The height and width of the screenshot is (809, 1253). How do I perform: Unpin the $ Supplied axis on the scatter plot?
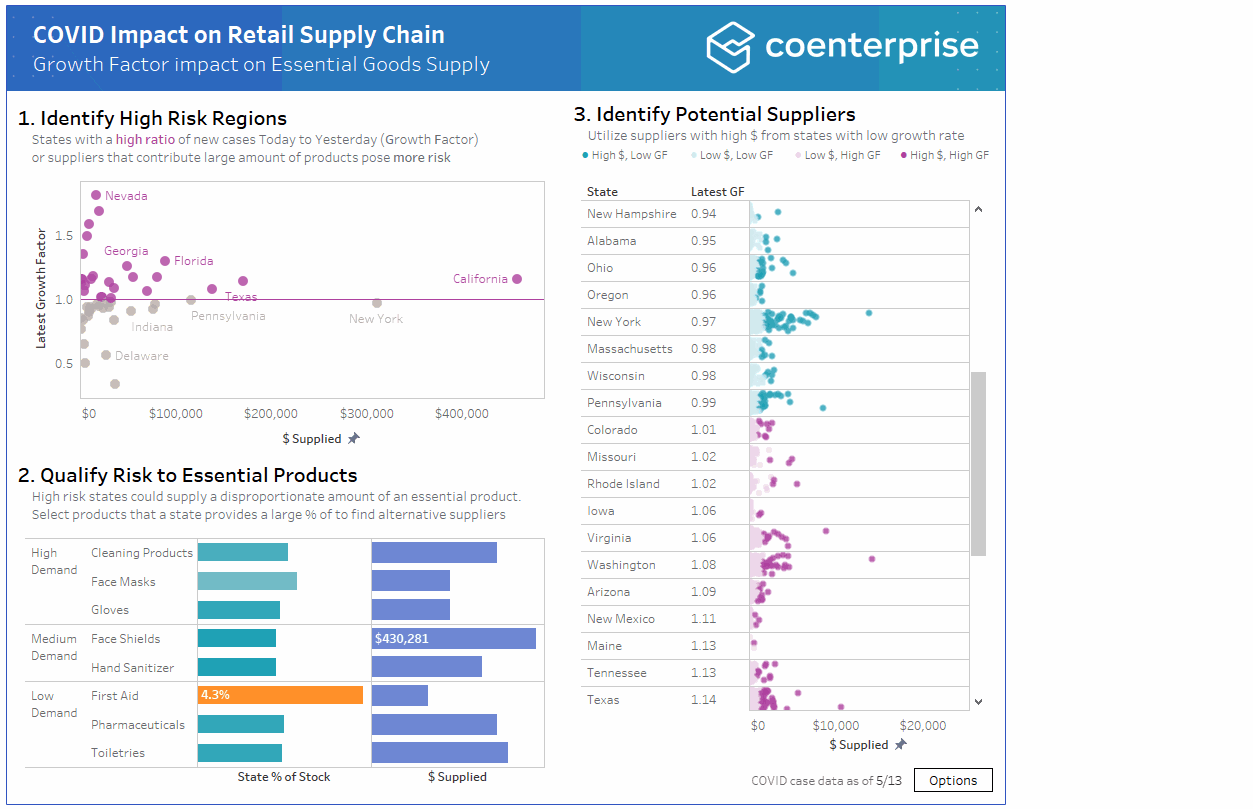(355, 438)
